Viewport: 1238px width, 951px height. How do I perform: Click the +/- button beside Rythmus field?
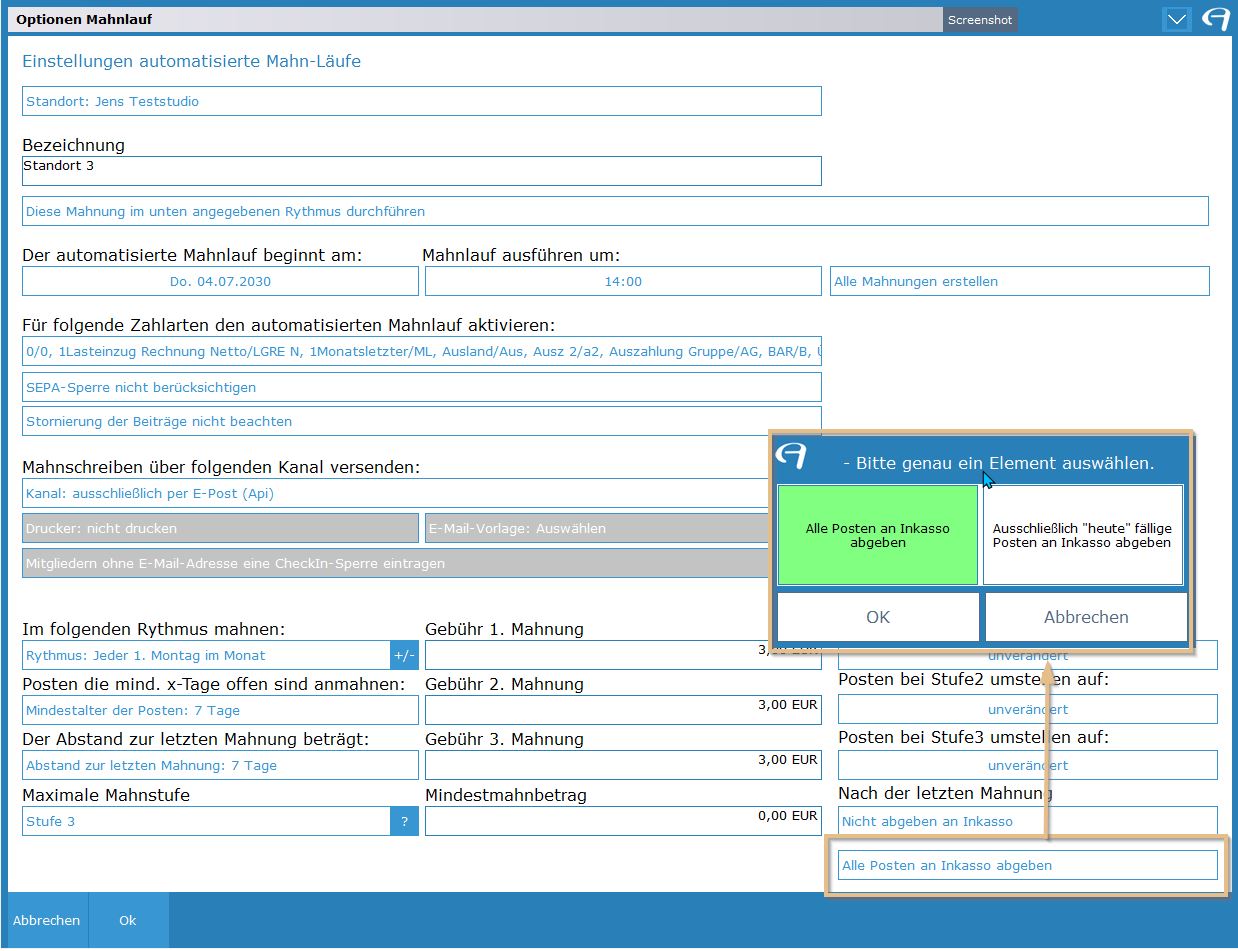404,656
